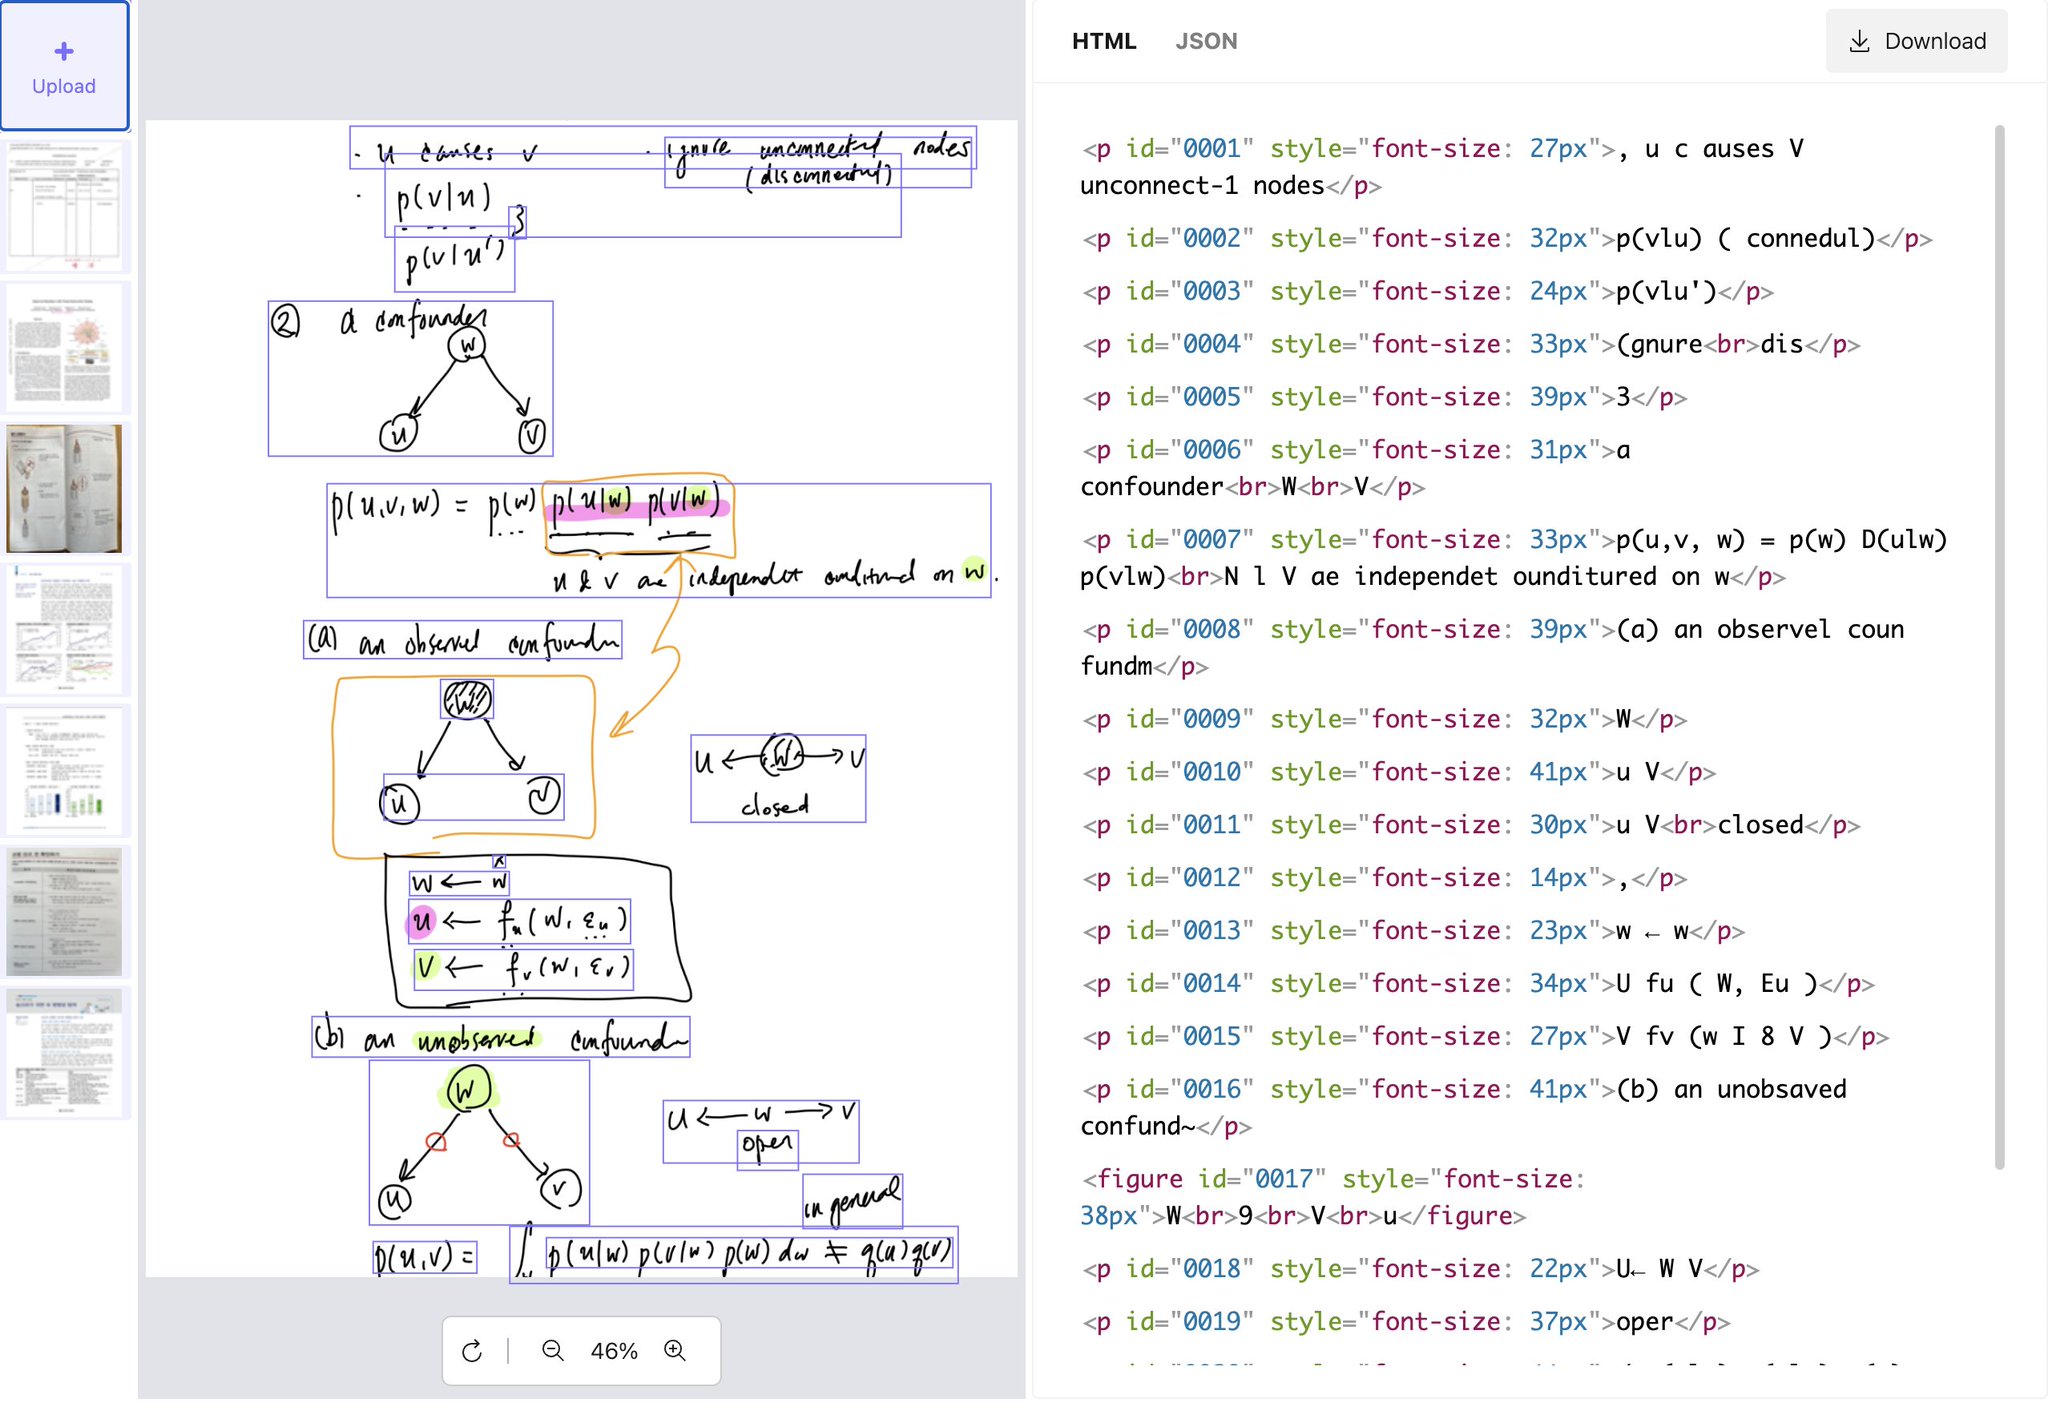Click the Download button
Screen dimensions: 2048x1415
coord(1916,41)
